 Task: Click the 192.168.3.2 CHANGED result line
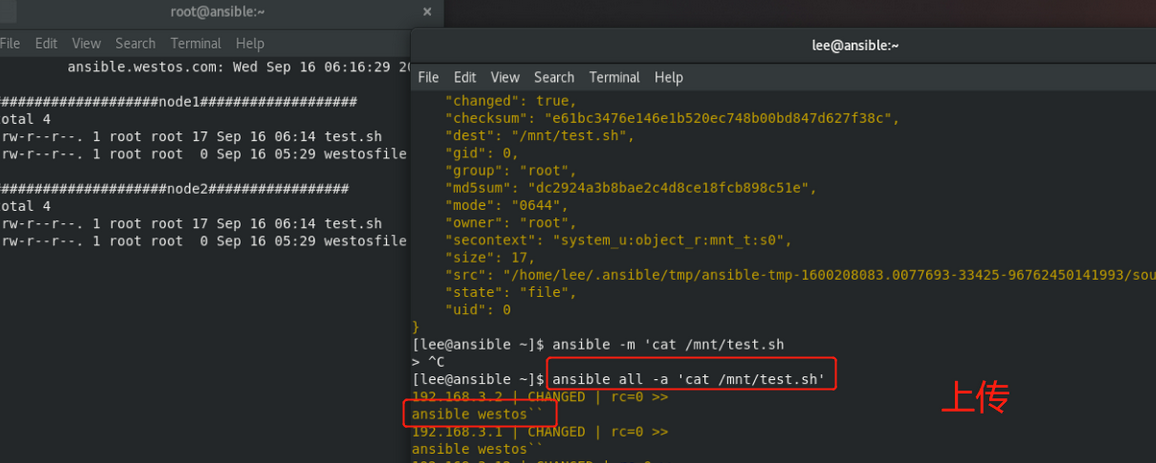point(540,397)
